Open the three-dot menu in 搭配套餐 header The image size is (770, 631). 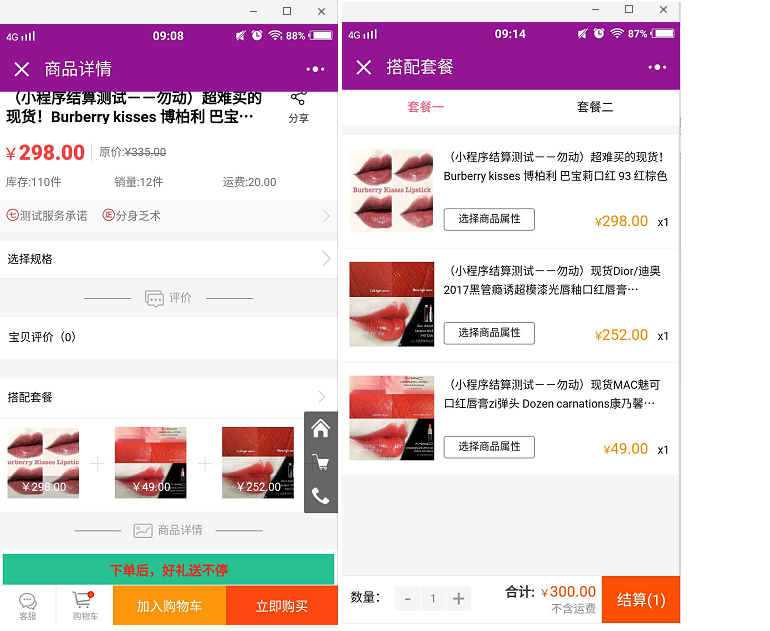(x=657, y=67)
